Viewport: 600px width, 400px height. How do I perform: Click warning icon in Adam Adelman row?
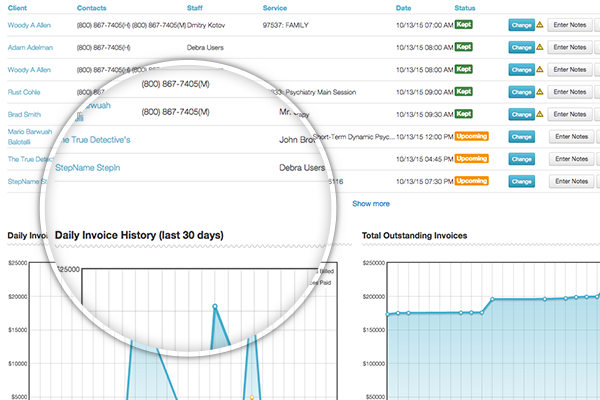point(540,47)
